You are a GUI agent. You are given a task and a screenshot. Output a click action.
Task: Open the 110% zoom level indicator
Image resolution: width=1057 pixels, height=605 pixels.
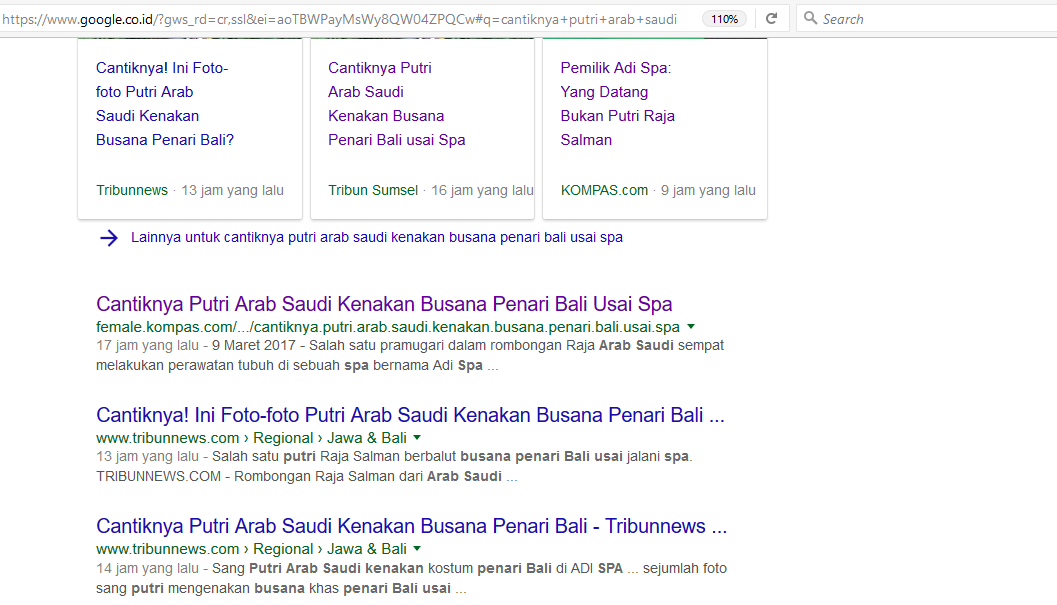(x=724, y=19)
